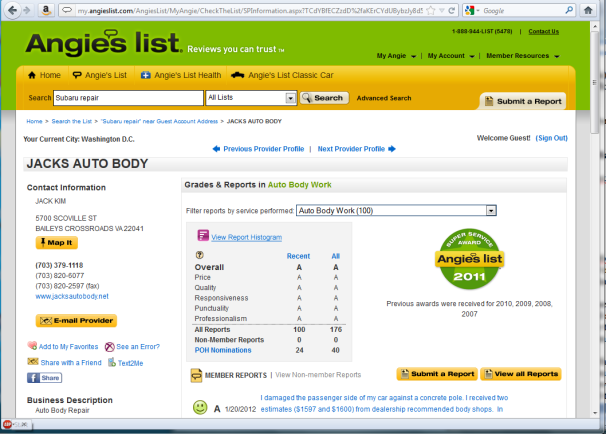Click the Facebook Share button
Screen dimensions: 606x434
point(44,378)
